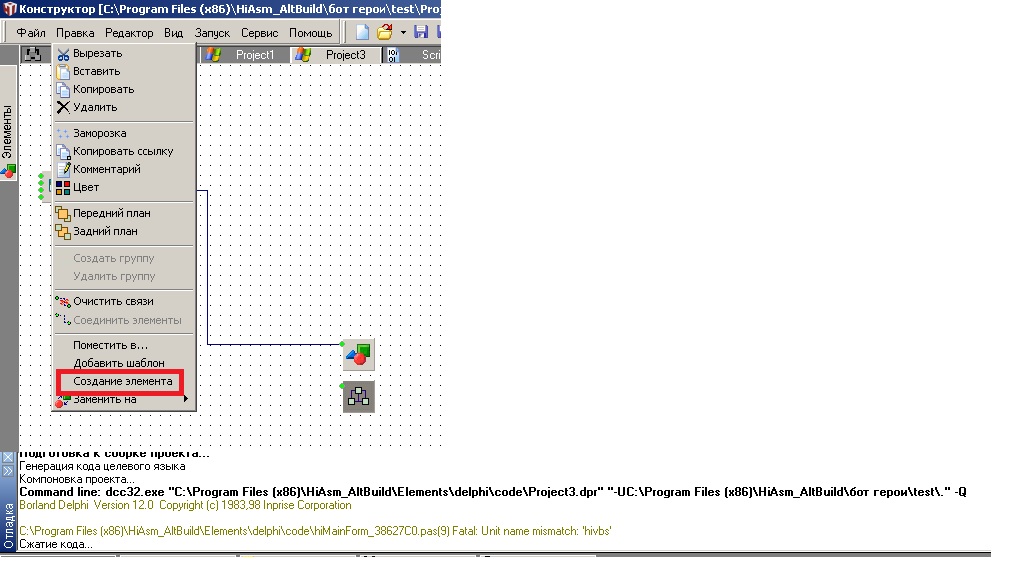Open the Запуск menu
The height and width of the screenshot is (578, 1018).
212,33
